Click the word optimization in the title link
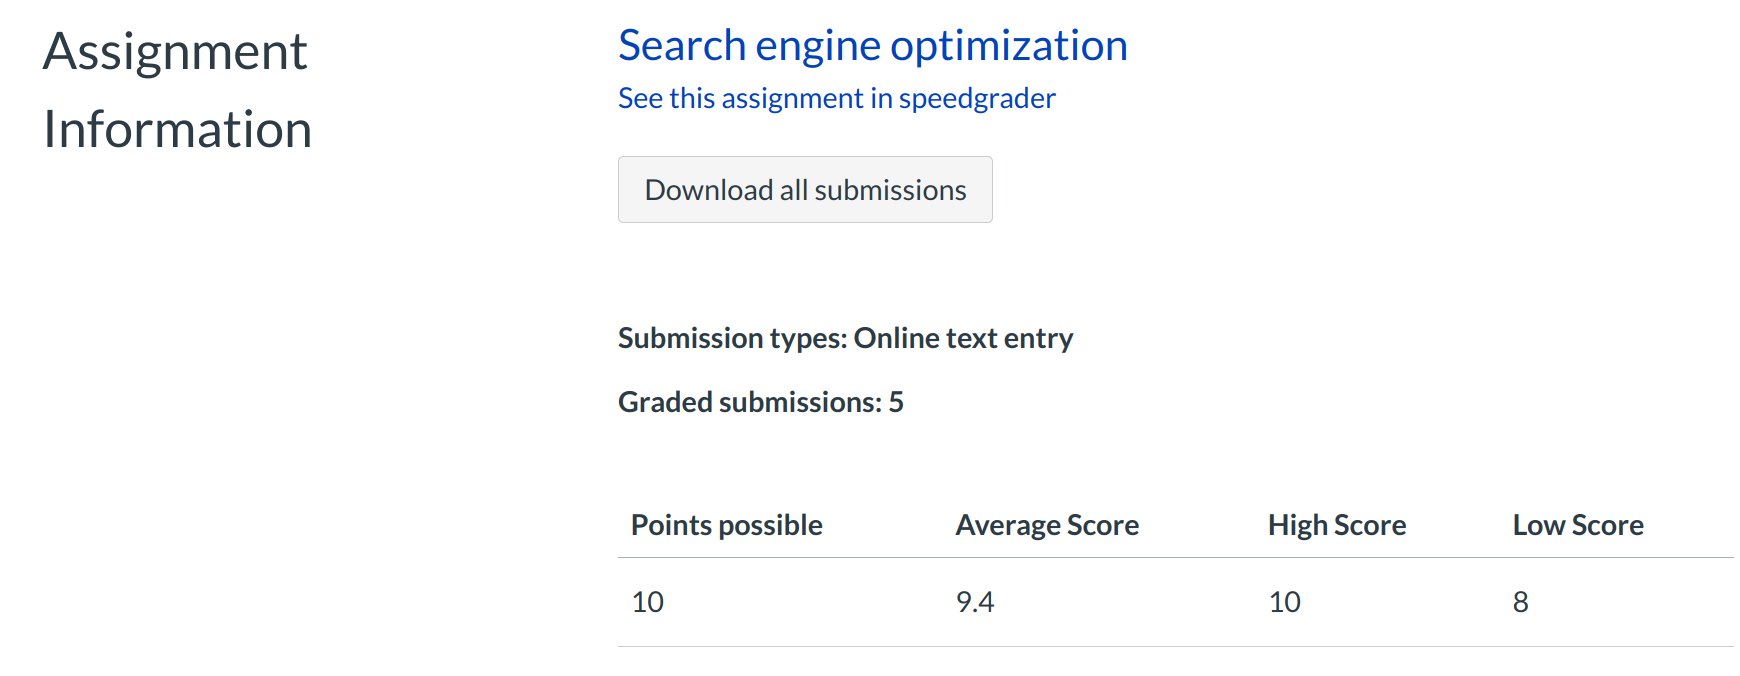This screenshot has width=1740, height=676. pyautogui.click(x=1008, y=46)
